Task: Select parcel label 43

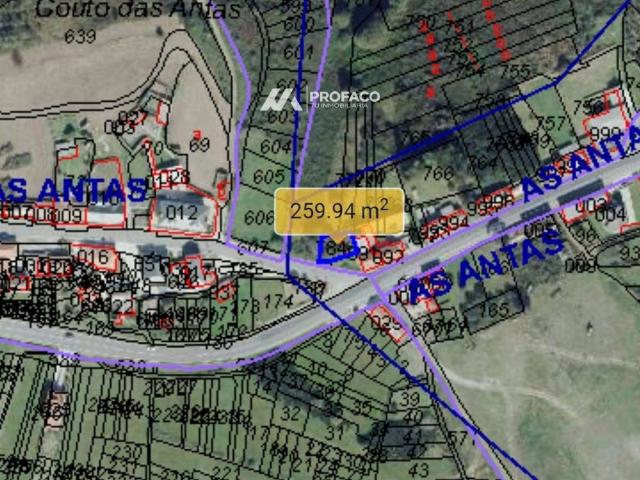Action: pos(418,469)
